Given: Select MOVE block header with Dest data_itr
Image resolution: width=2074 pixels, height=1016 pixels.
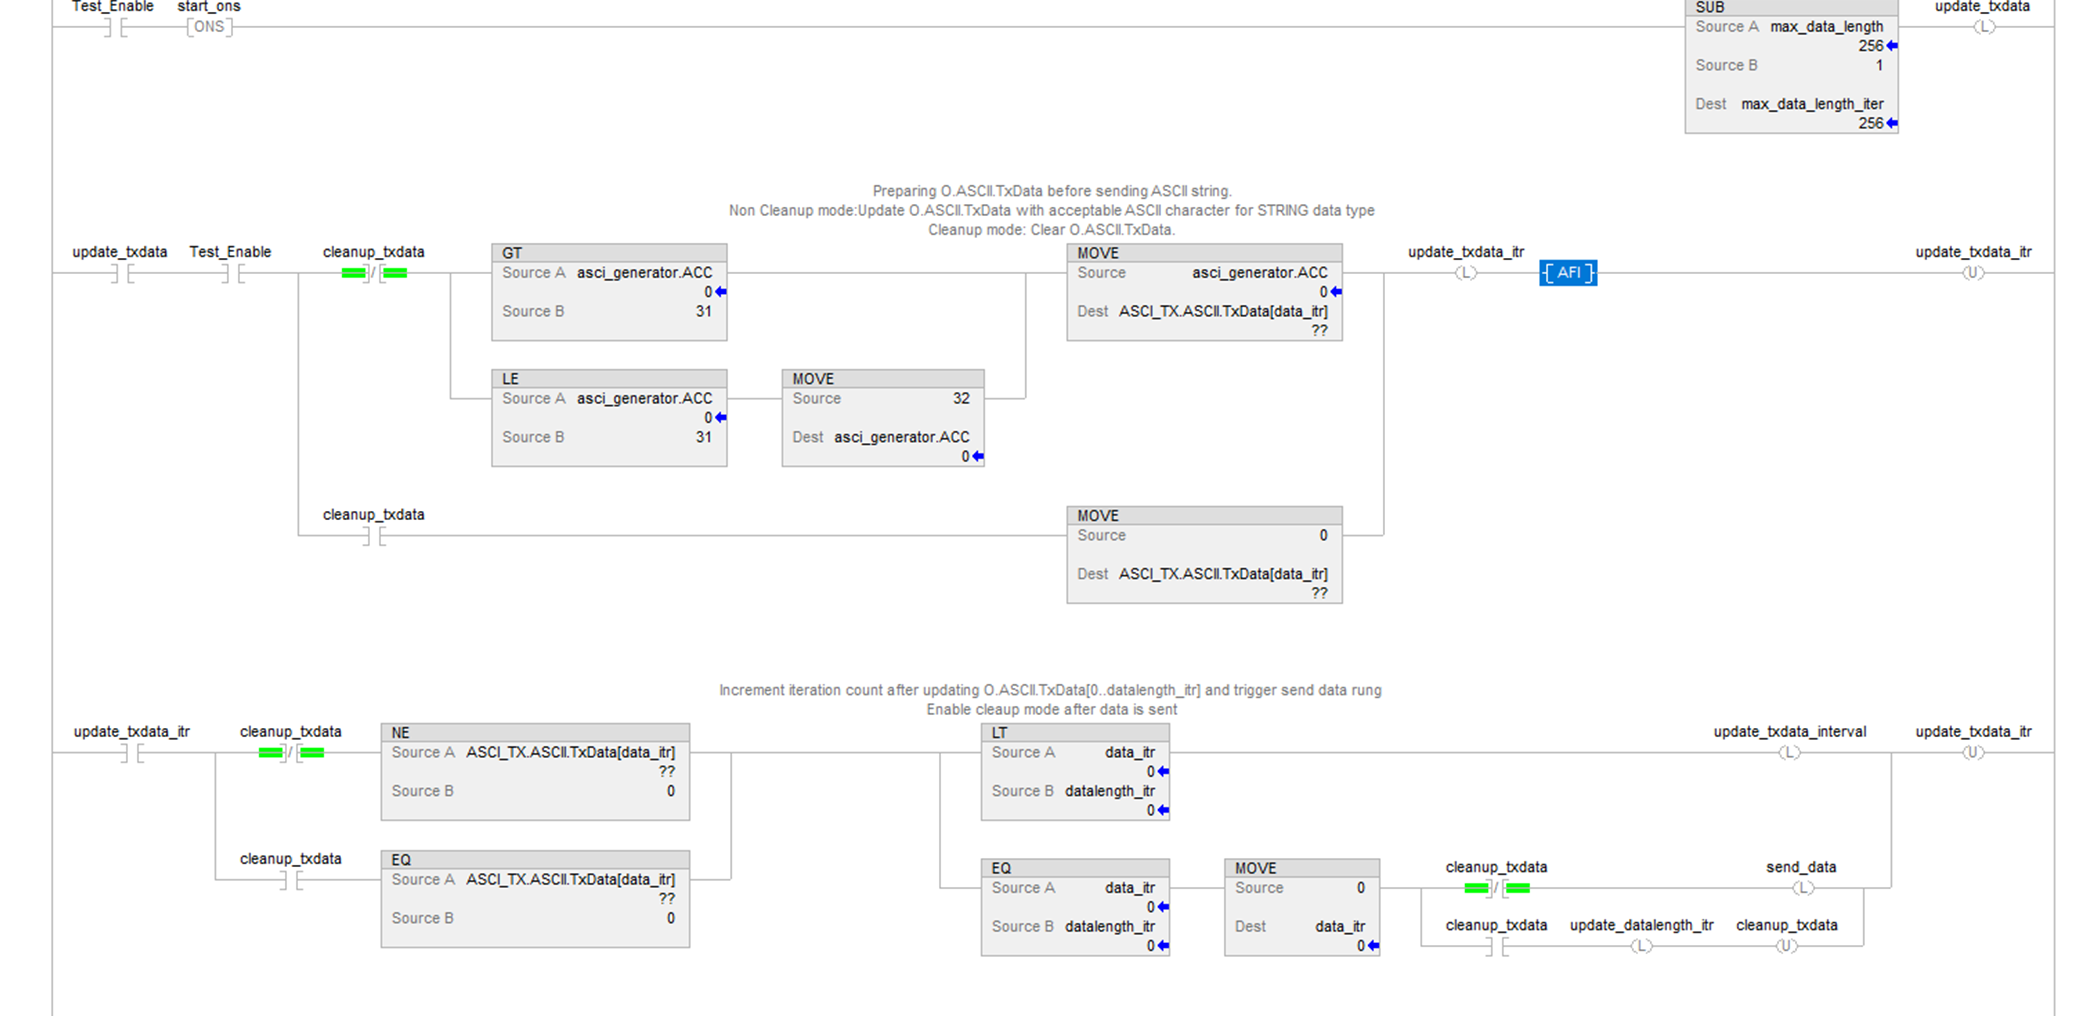Looking at the screenshot, I should click(1302, 868).
